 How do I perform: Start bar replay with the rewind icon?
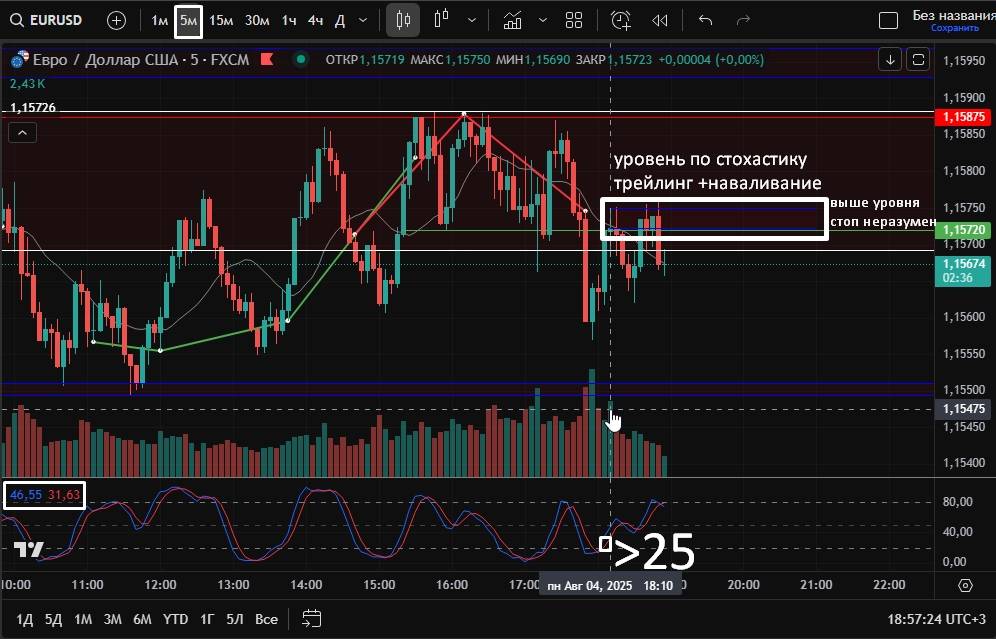[659, 20]
